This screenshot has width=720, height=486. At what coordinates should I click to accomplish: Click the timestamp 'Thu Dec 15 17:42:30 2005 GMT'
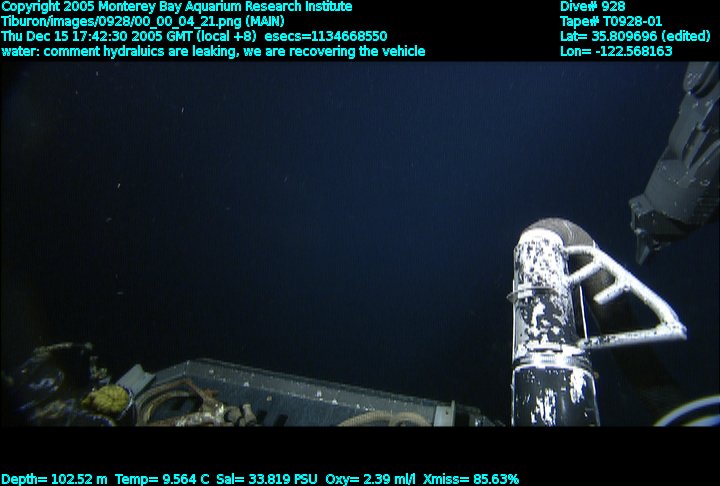[x=97, y=36]
